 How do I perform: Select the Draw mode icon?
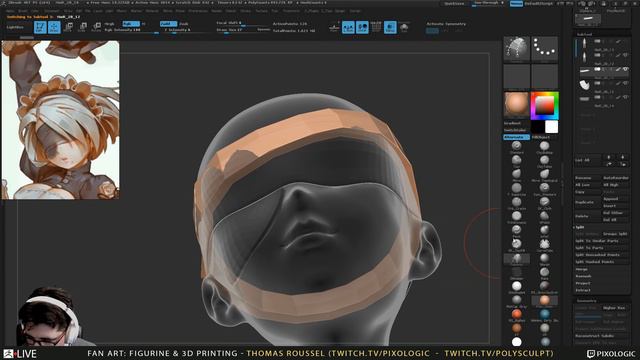coord(54,27)
